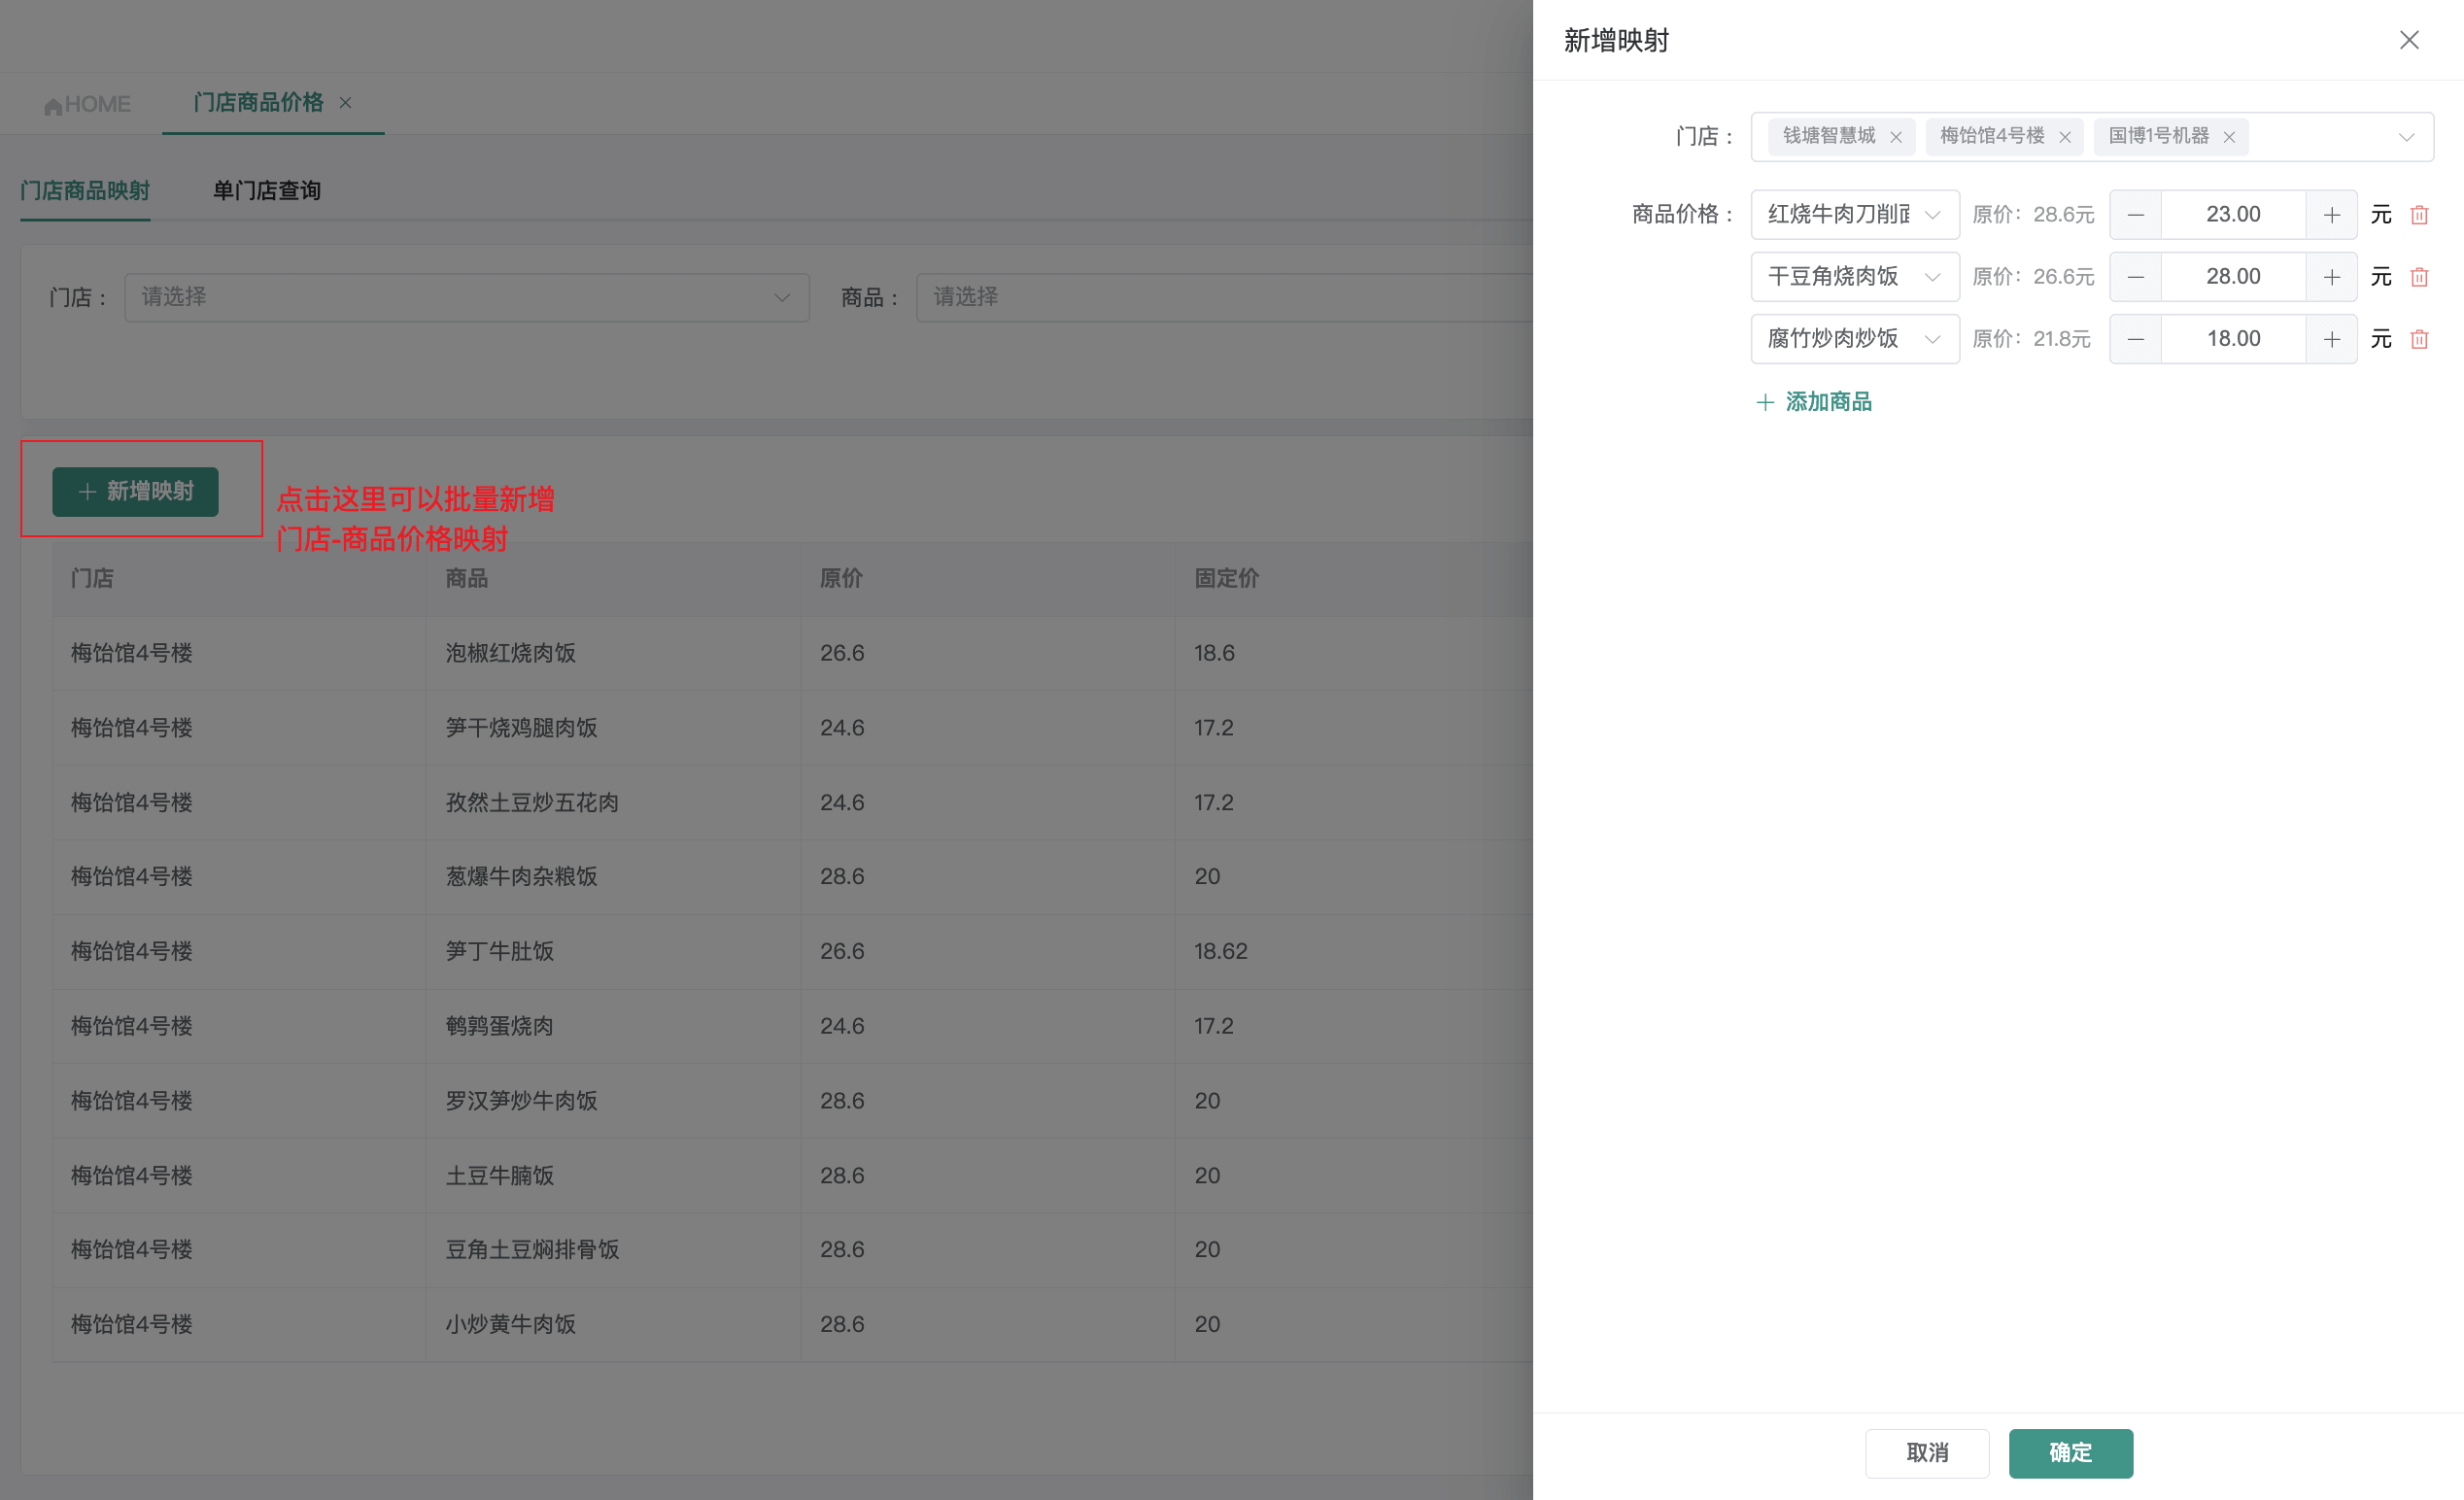Open the 门店 filter dropdown
Screen dimensions: 2464x1500
[467, 297]
